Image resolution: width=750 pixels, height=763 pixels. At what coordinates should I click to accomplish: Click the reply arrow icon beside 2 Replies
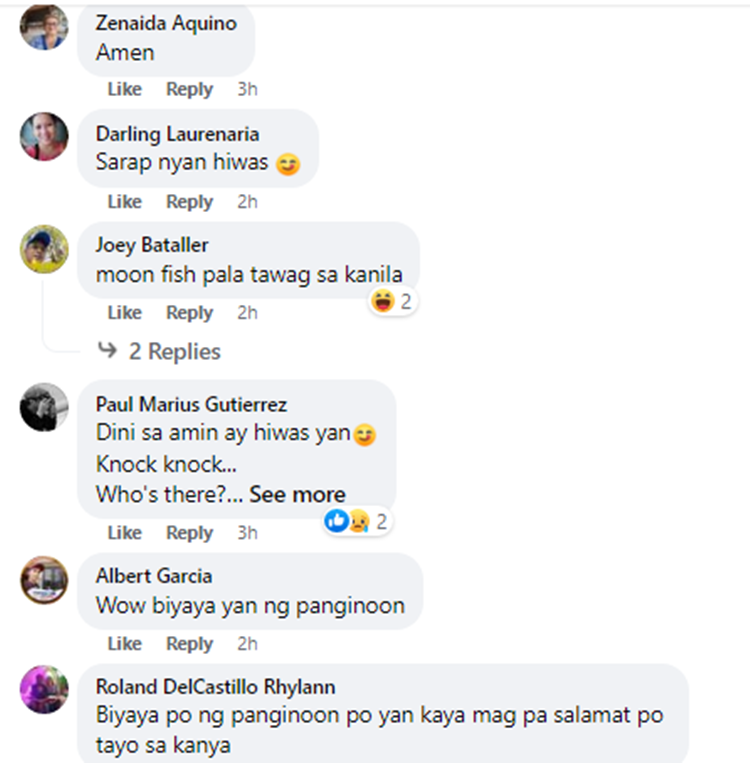108,349
